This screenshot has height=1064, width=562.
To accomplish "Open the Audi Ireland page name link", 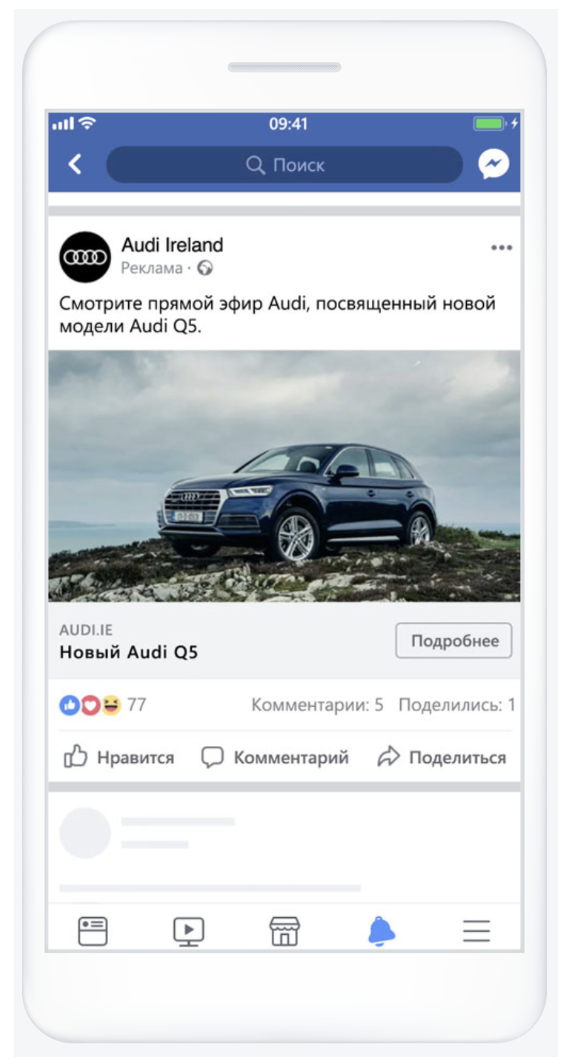I will point(172,245).
